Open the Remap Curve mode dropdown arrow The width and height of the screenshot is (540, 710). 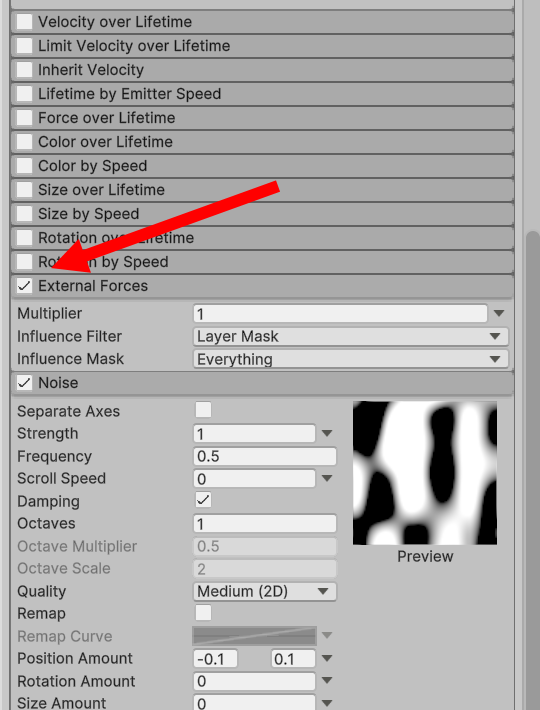327,636
